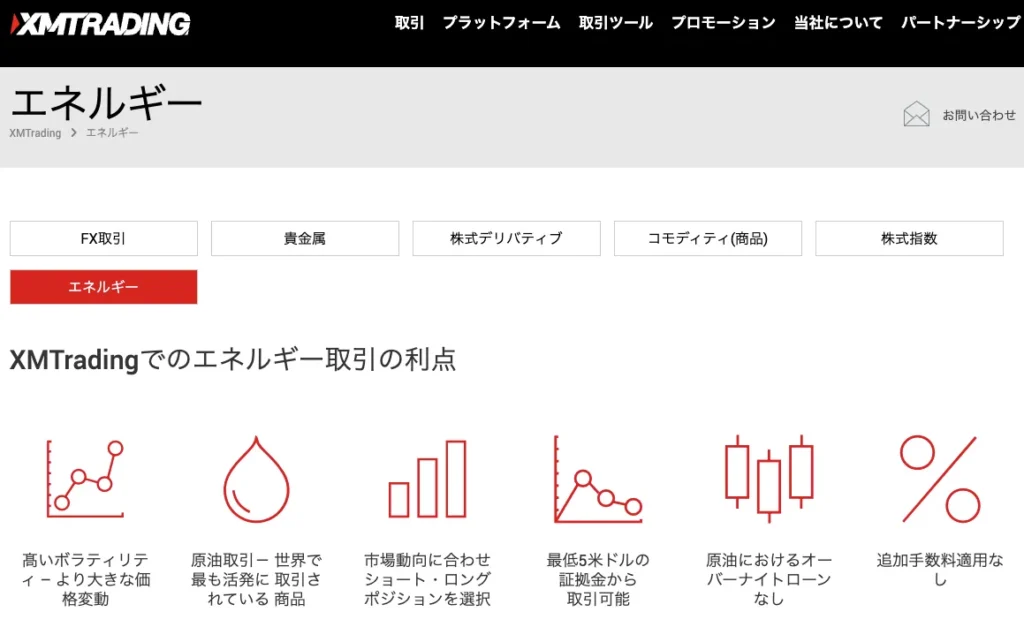Click the 原油におけるオーバーナイトローンなし caption
This screenshot has width=1024, height=627.
pyautogui.click(x=769, y=579)
